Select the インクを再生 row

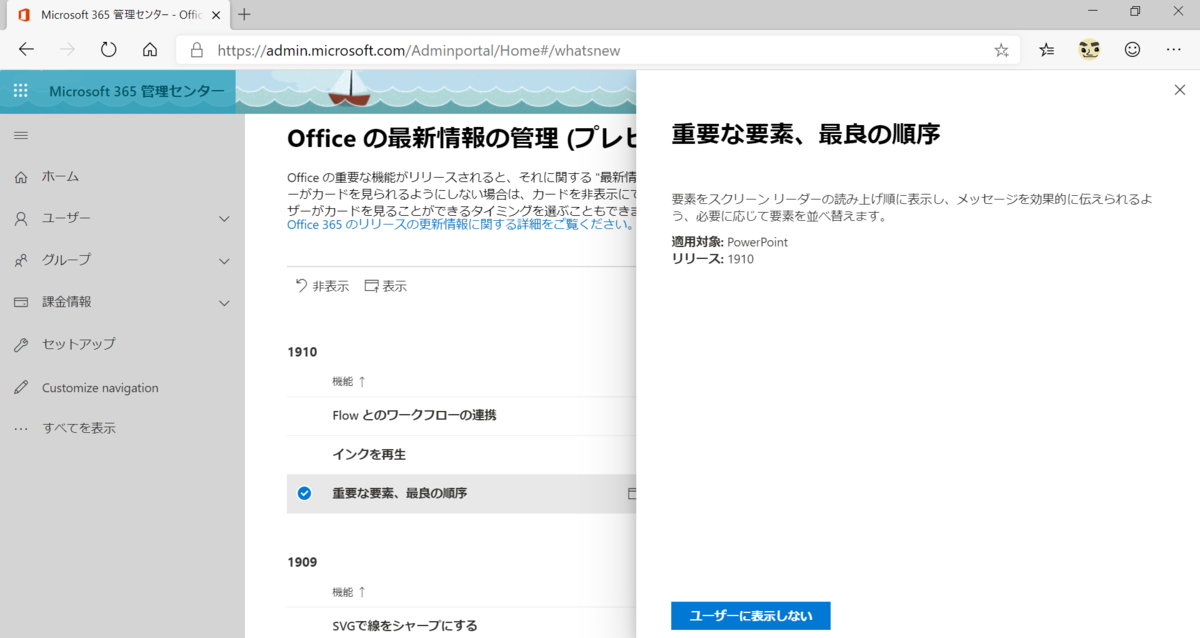click(x=461, y=454)
